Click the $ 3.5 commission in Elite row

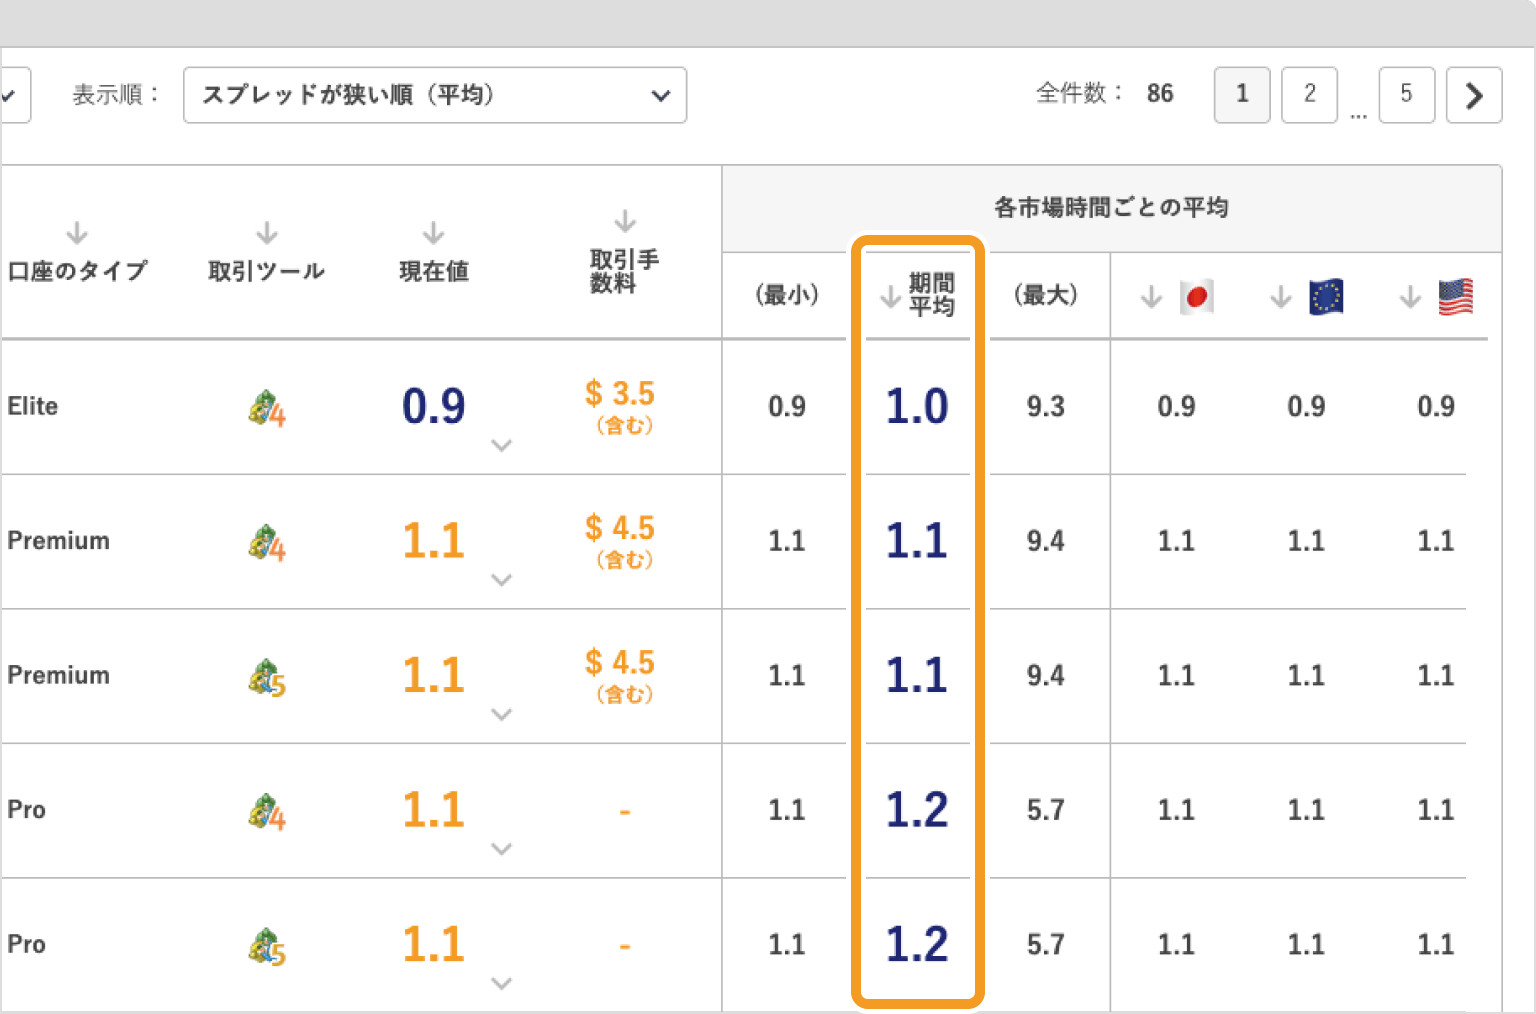coord(620,394)
